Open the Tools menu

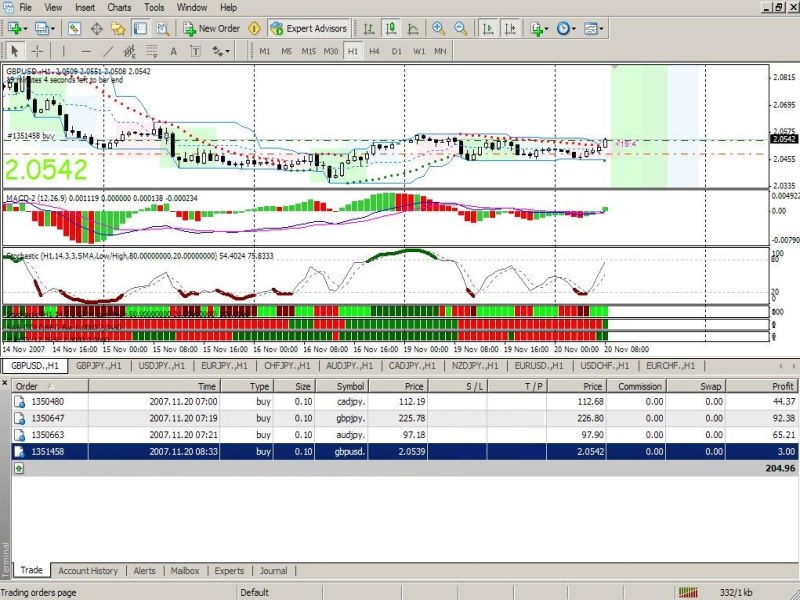pyautogui.click(x=154, y=8)
